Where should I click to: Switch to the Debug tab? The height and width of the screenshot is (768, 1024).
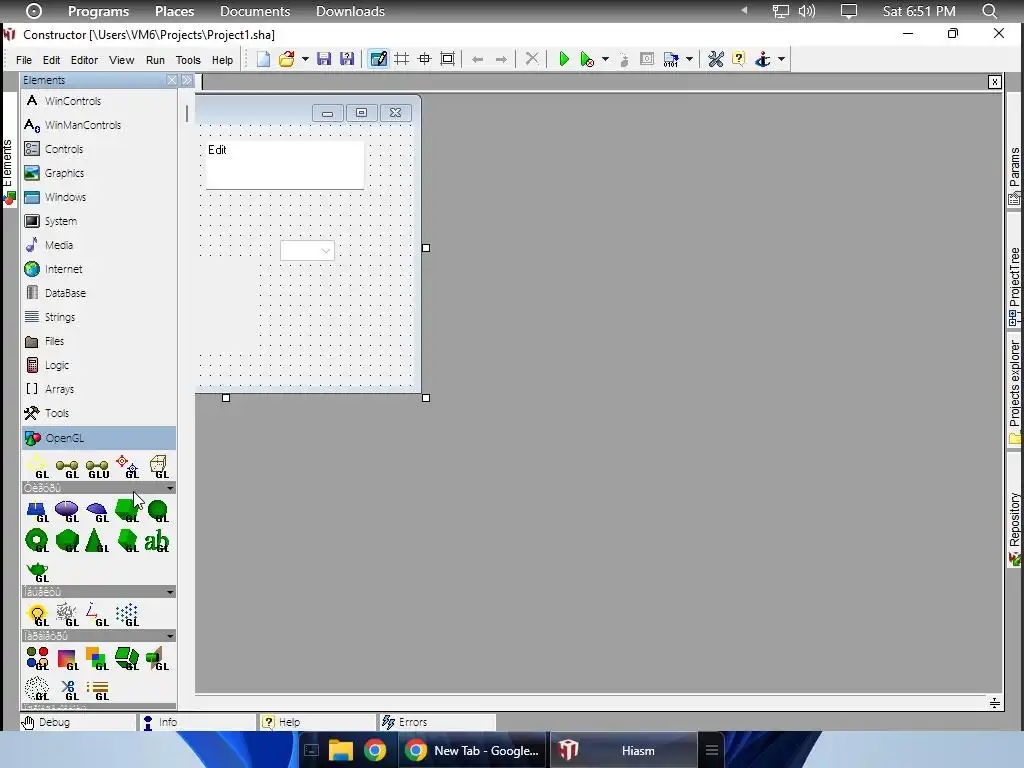click(x=78, y=722)
